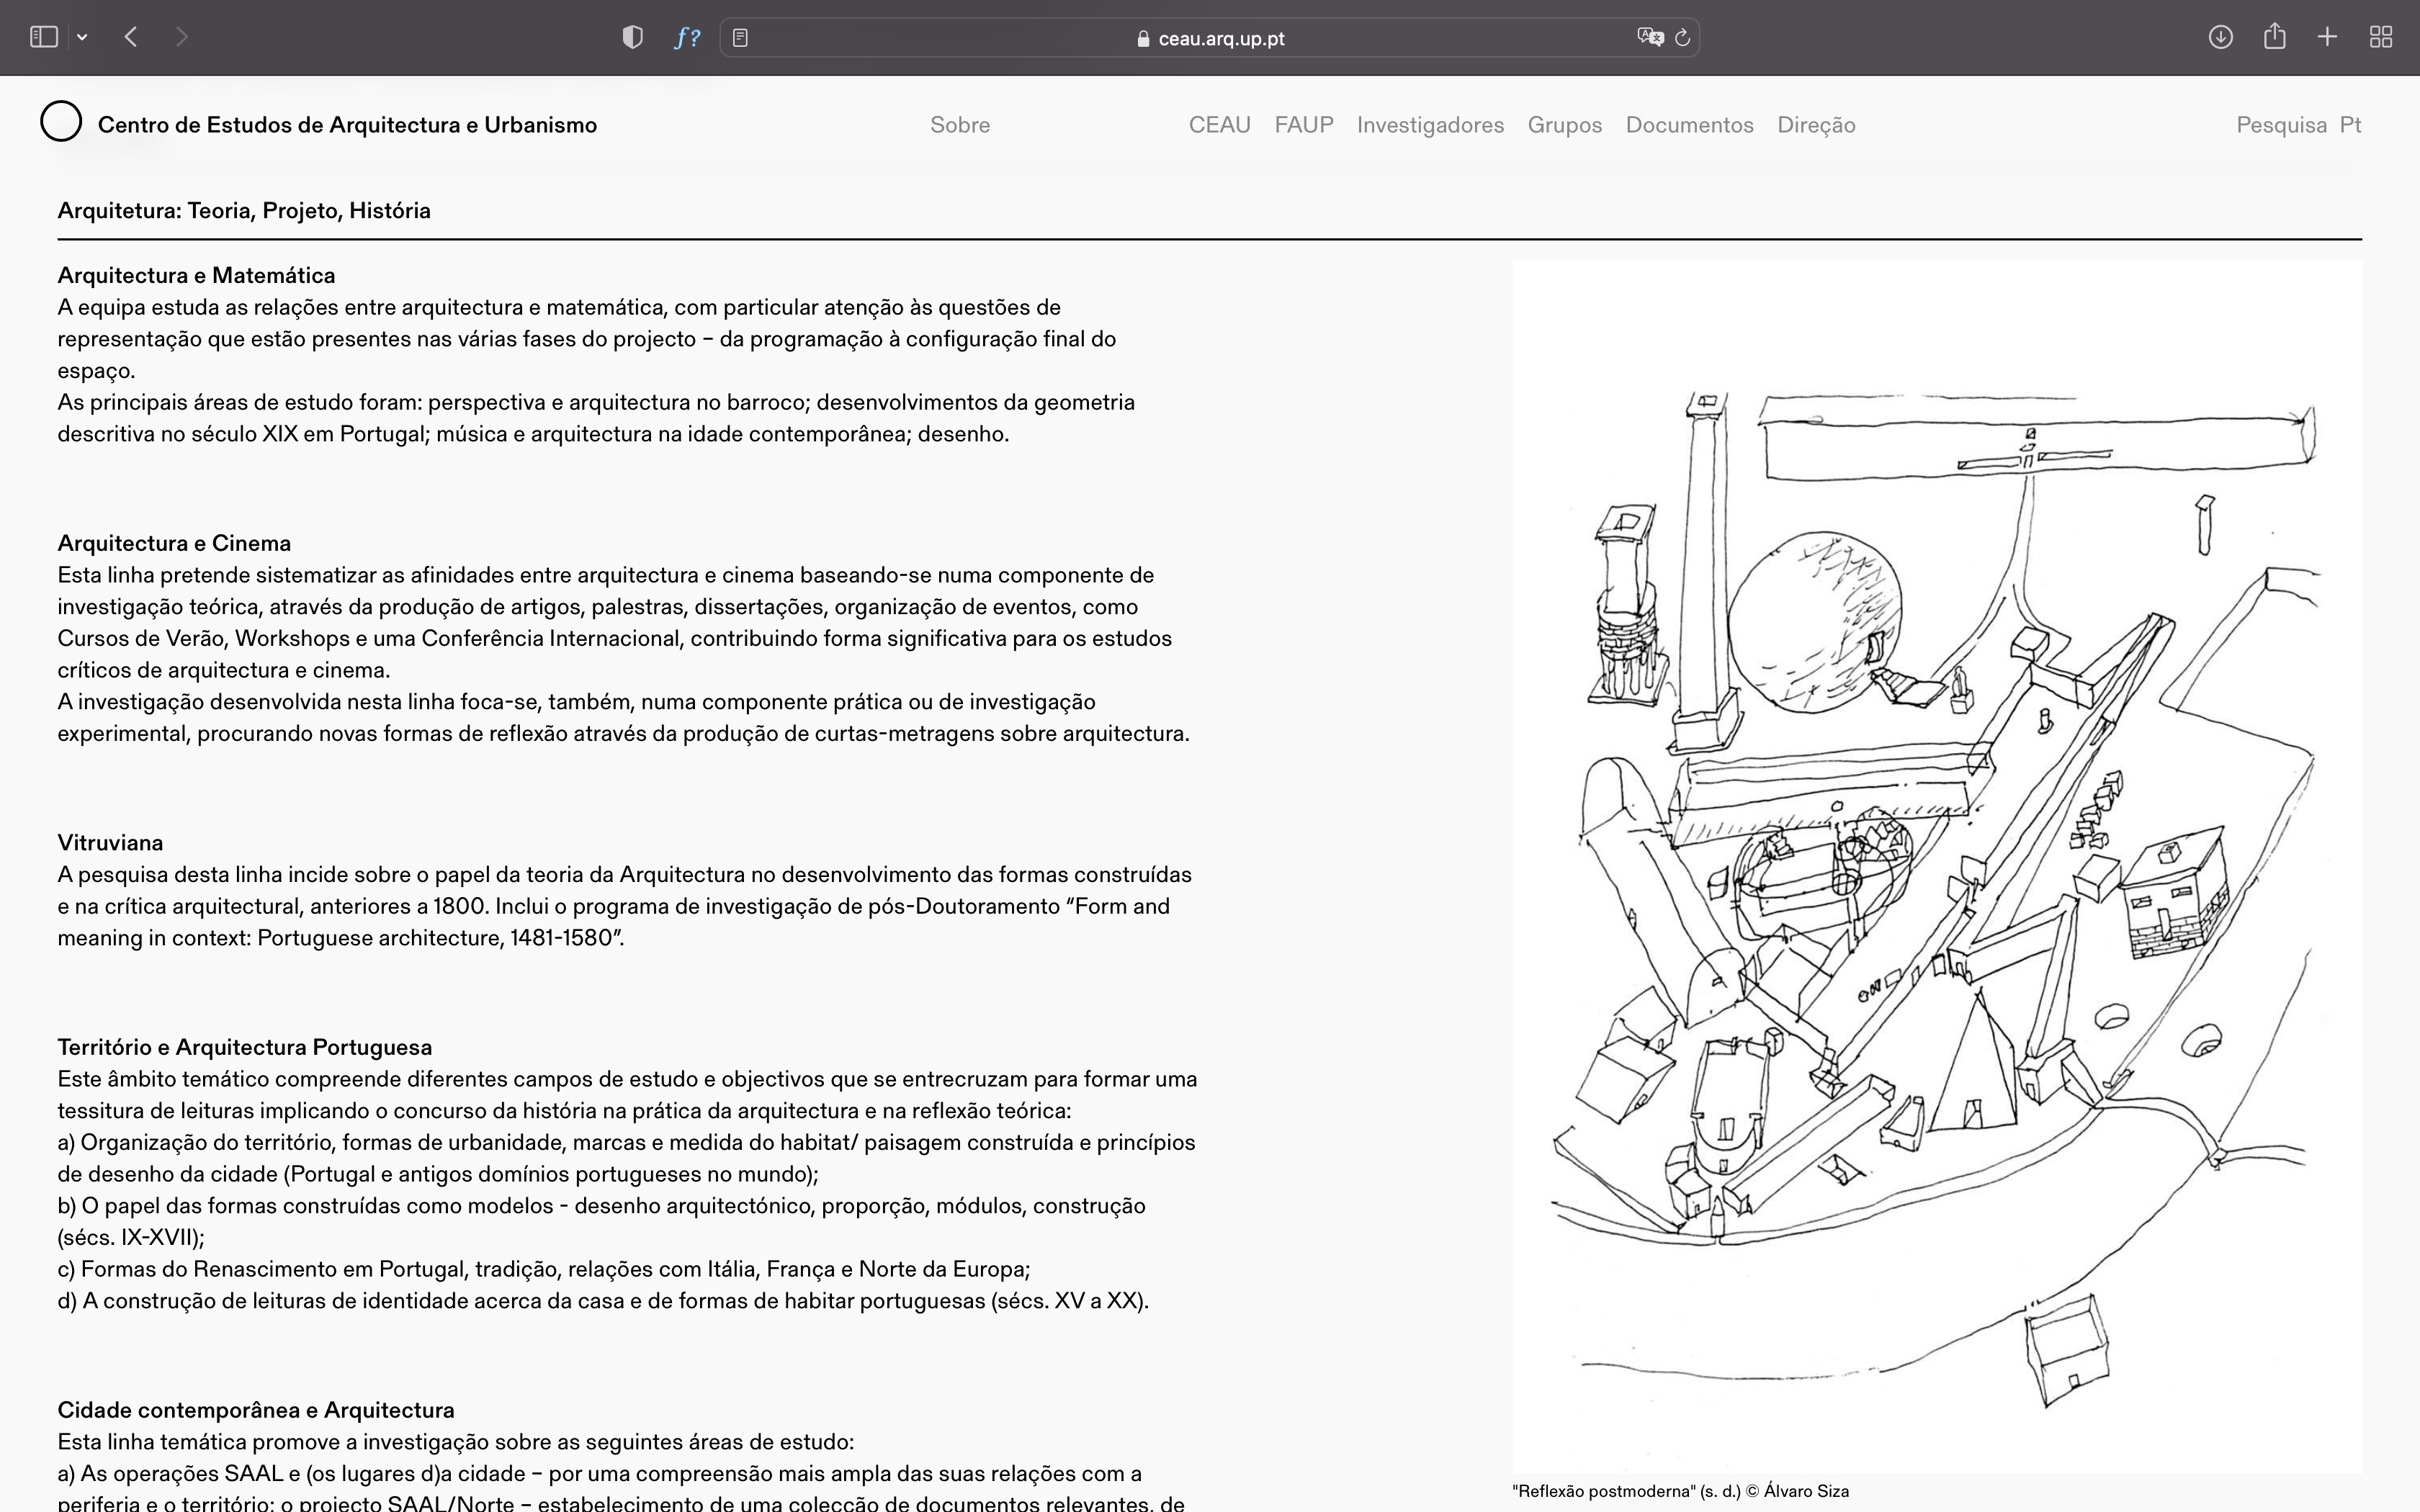Image resolution: width=2420 pixels, height=1512 pixels.
Task: Switch language using the Pt toggle
Action: coord(2350,125)
